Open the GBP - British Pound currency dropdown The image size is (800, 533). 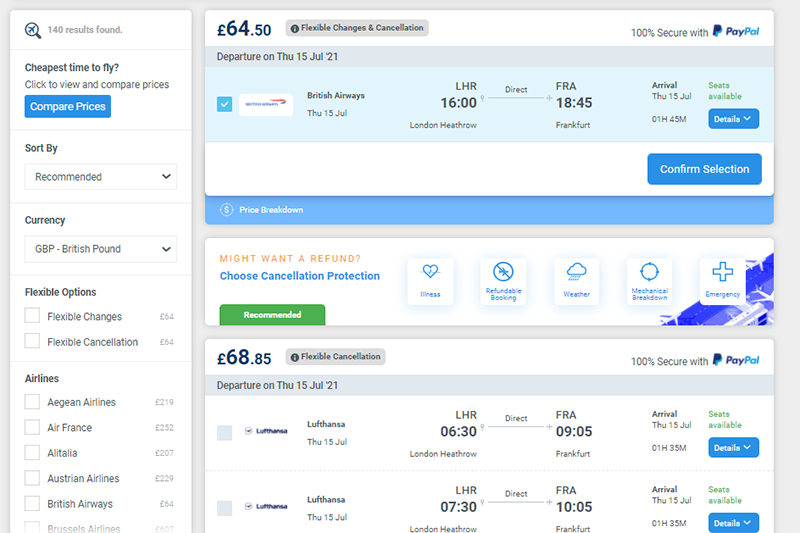101,249
